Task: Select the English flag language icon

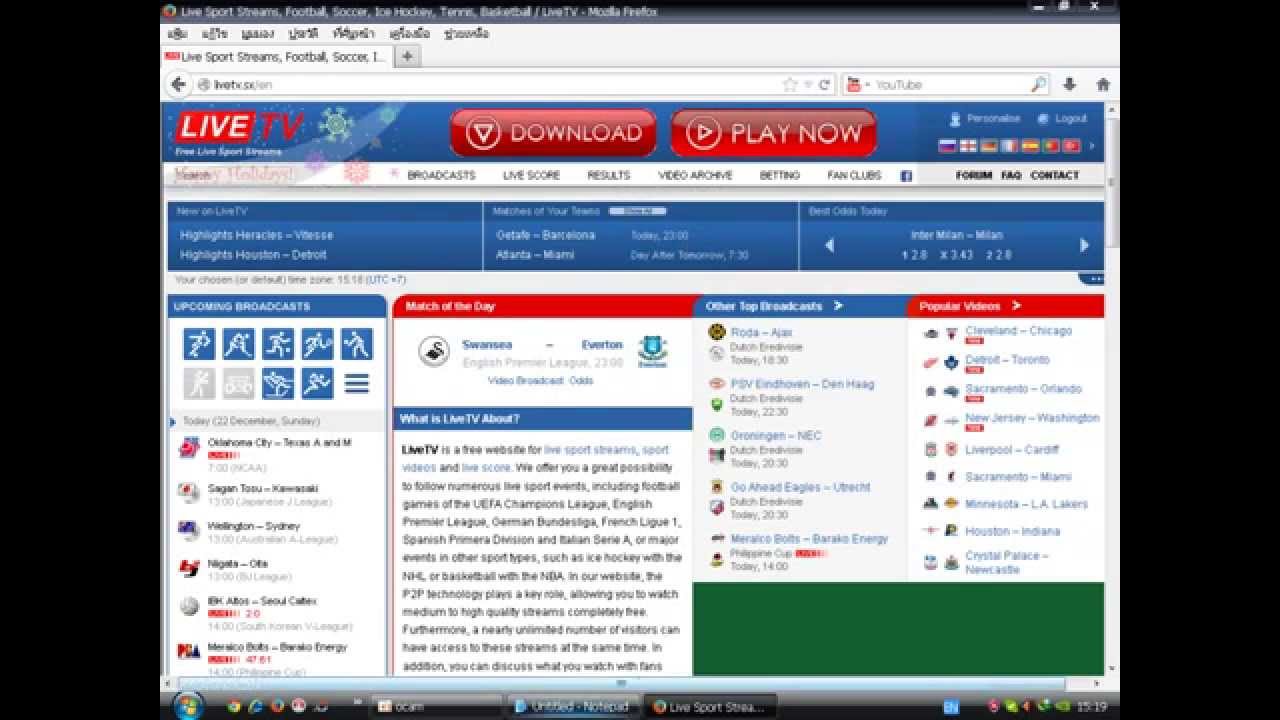Action: point(968,146)
